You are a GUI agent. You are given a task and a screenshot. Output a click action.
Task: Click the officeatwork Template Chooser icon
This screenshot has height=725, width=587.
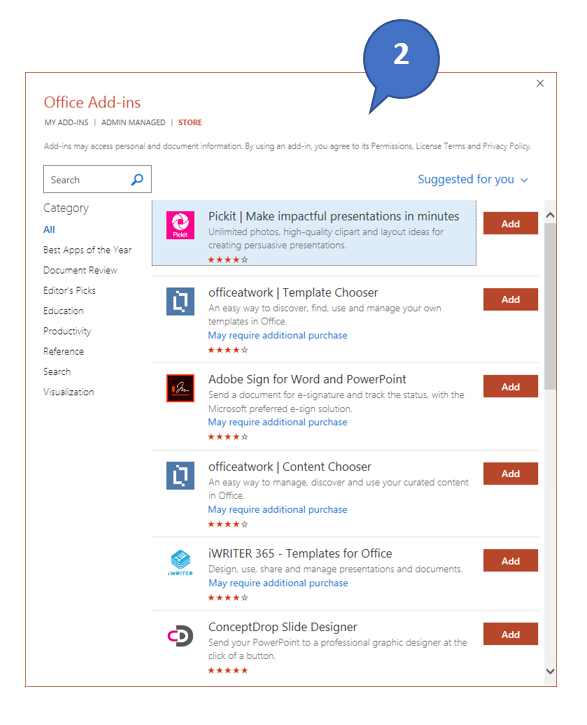(x=180, y=301)
